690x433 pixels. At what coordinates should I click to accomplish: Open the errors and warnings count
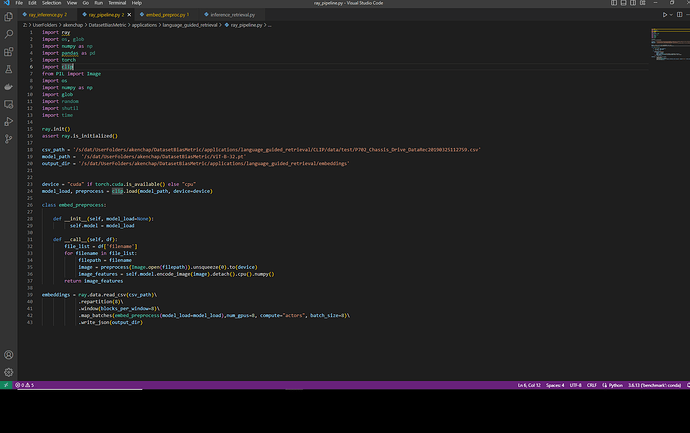(x=25, y=385)
